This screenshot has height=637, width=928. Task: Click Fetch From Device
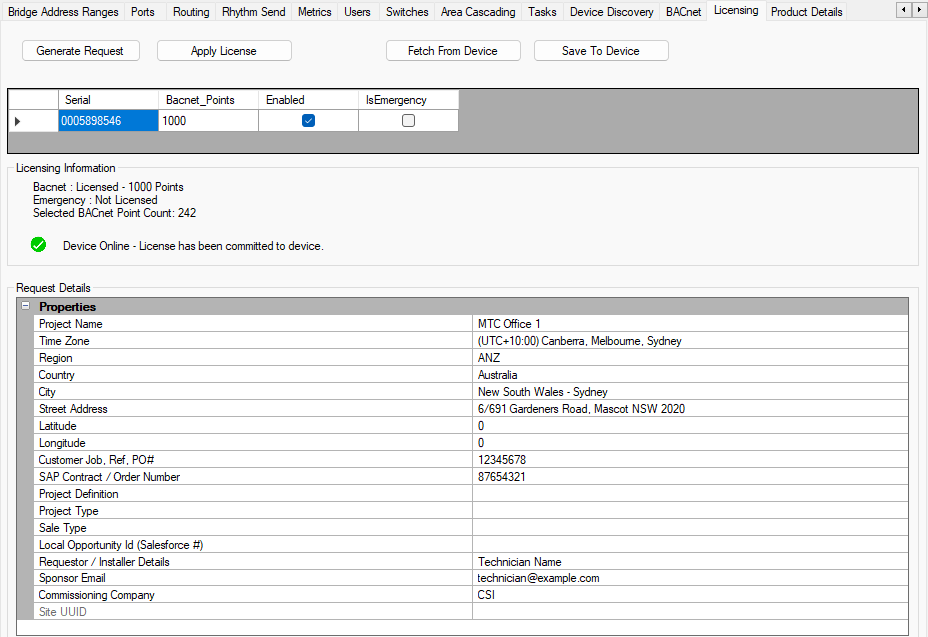click(x=452, y=51)
